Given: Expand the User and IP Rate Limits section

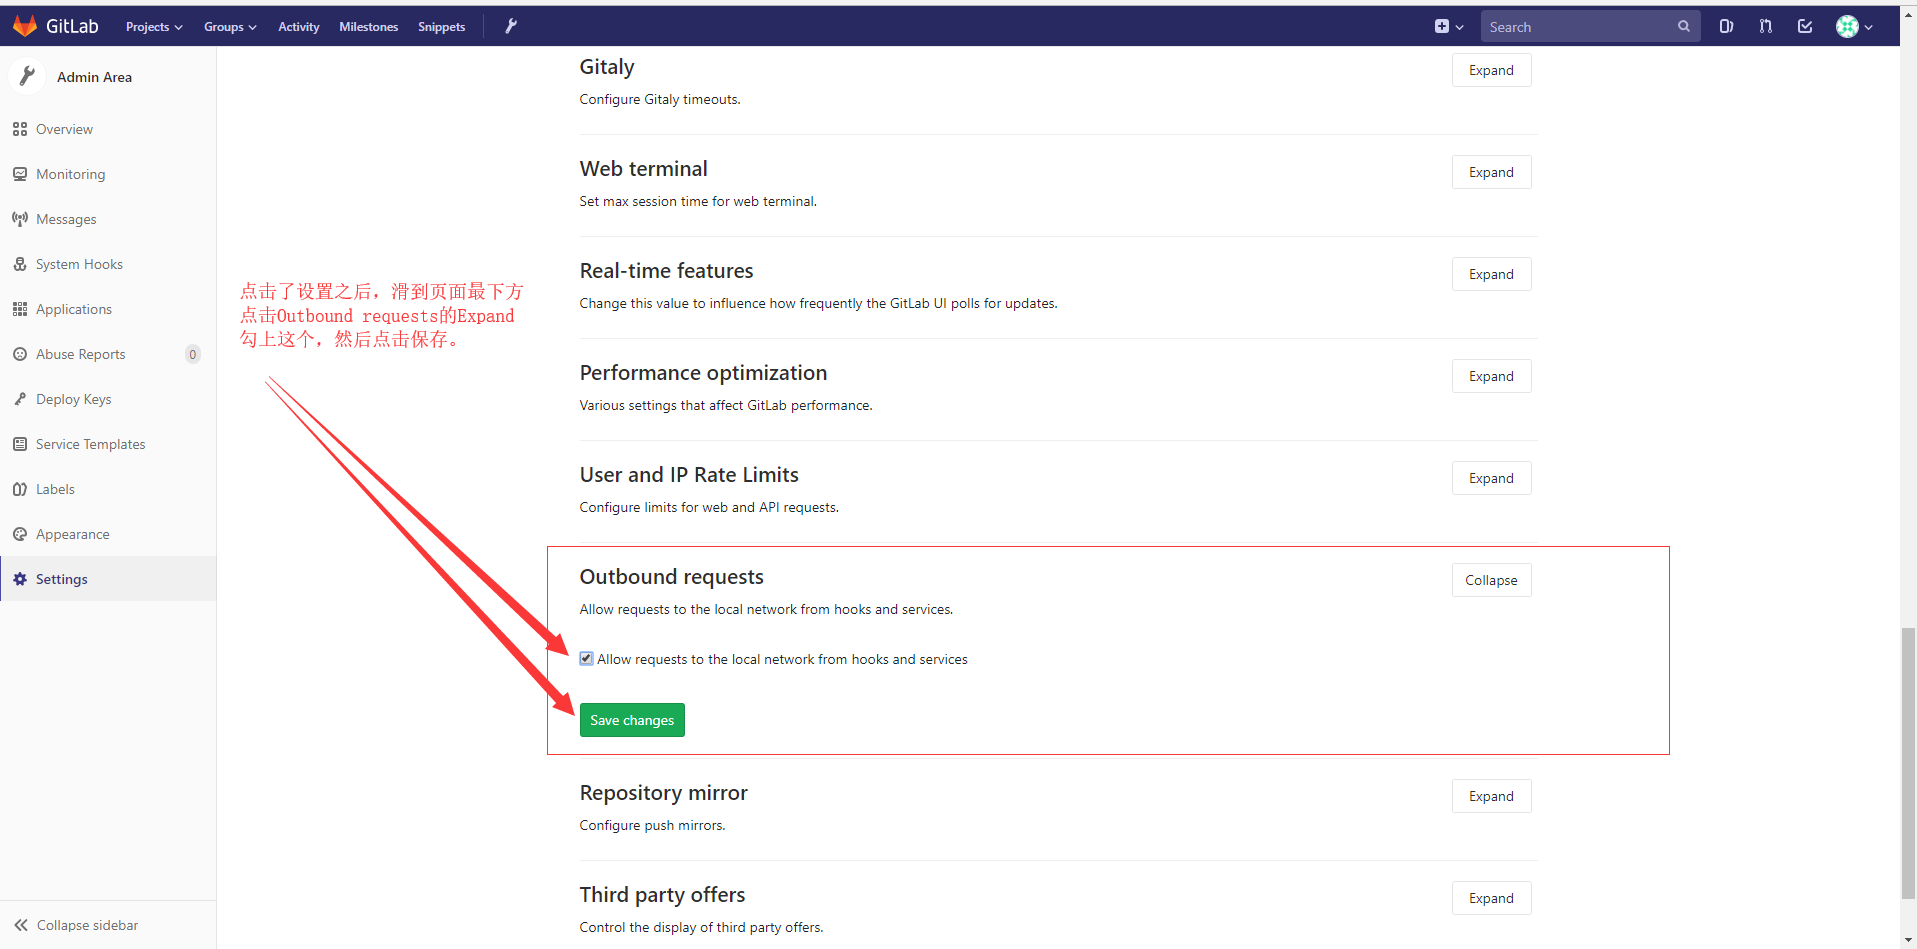Looking at the screenshot, I should (x=1491, y=478).
